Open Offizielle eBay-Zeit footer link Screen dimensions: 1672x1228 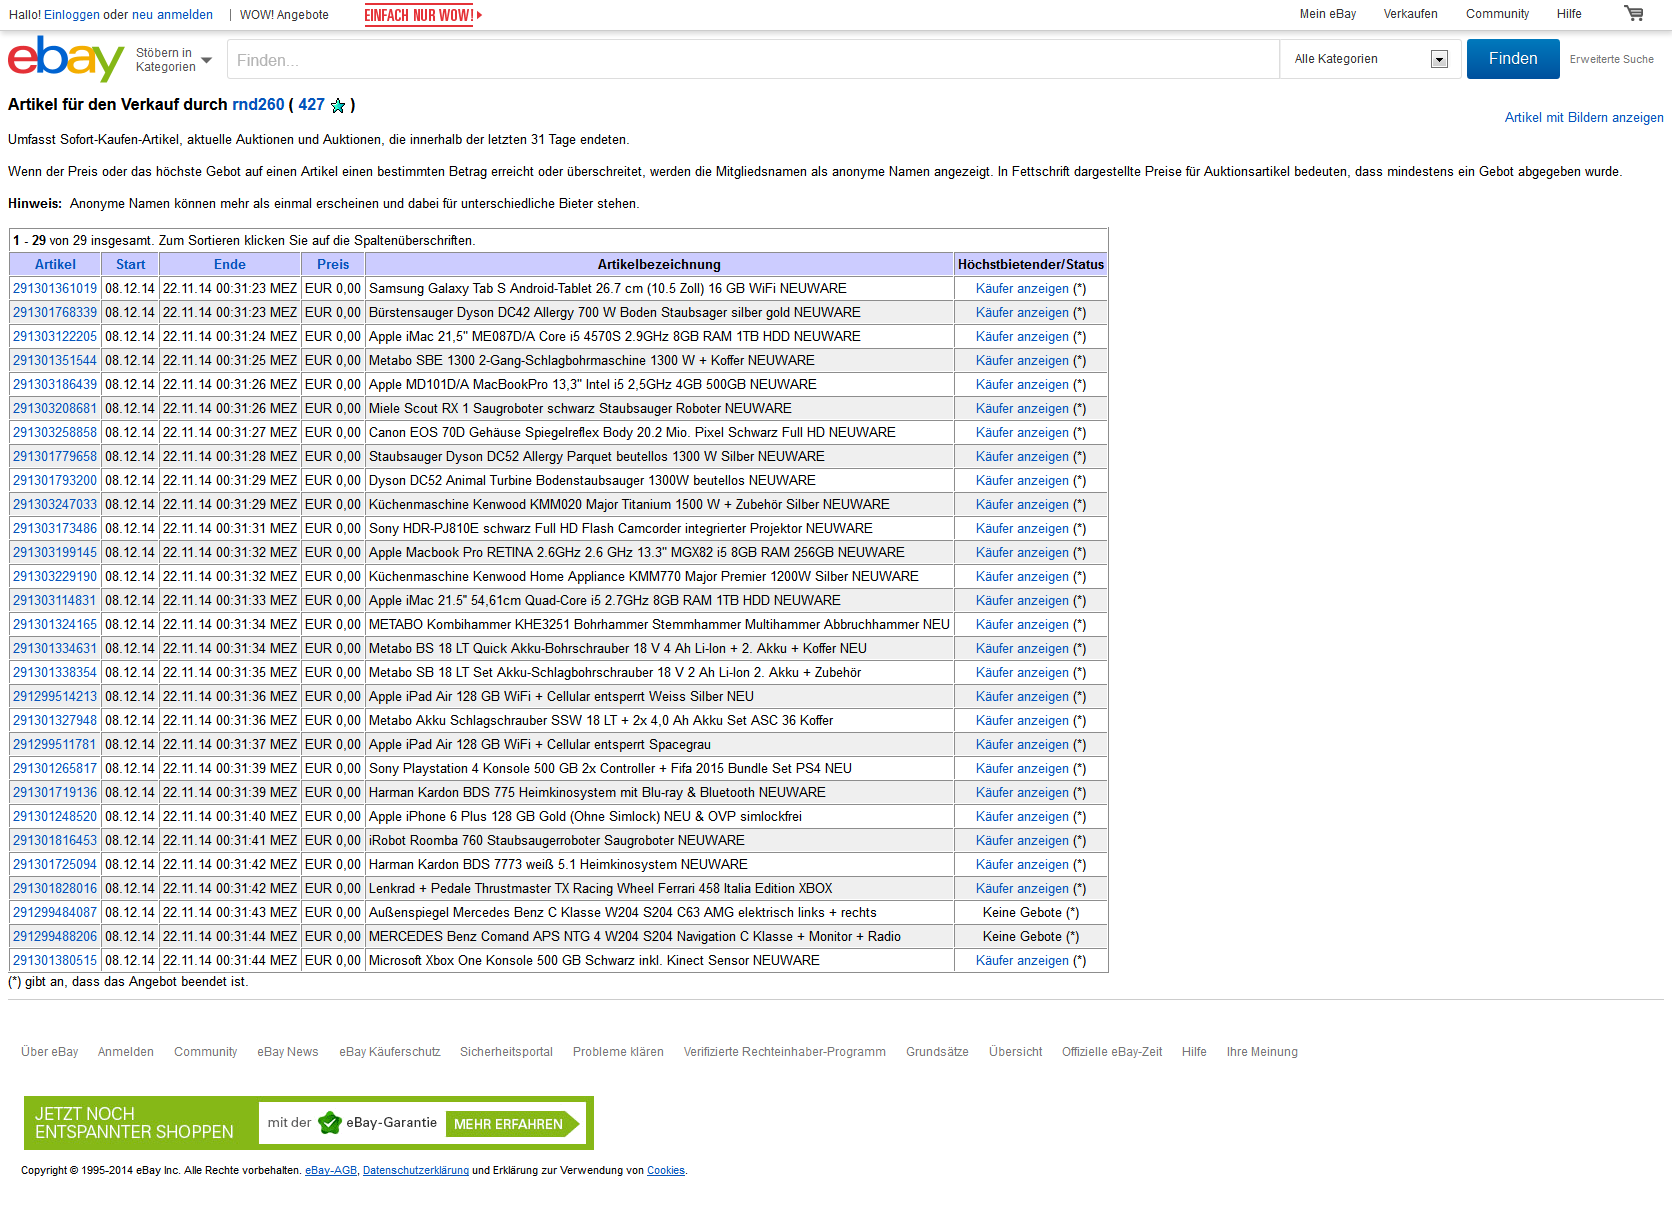[x=1112, y=1052]
